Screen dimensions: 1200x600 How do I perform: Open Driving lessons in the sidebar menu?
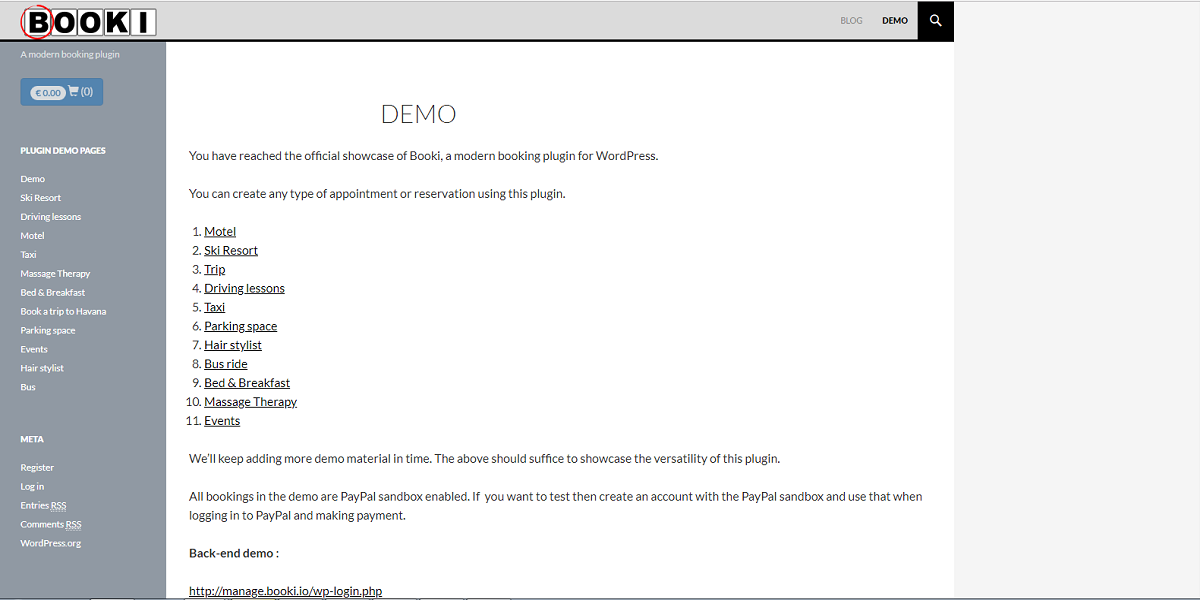[51, 217]
